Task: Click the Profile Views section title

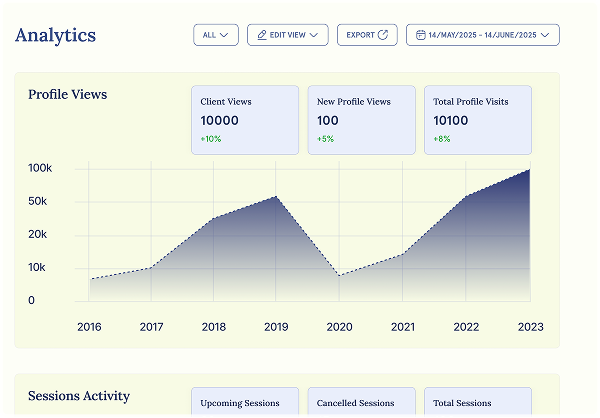Action: (67, 94)
